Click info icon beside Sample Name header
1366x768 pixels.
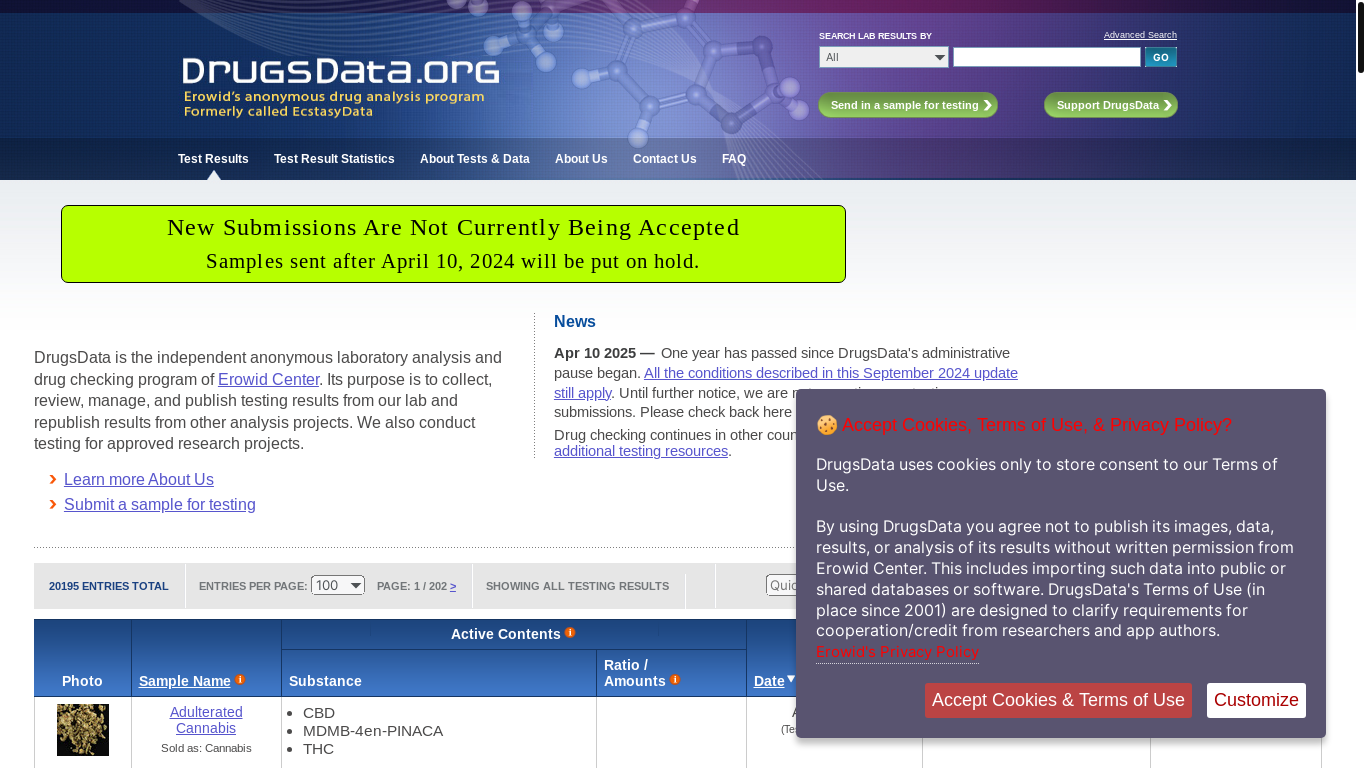tap(240, 680)
